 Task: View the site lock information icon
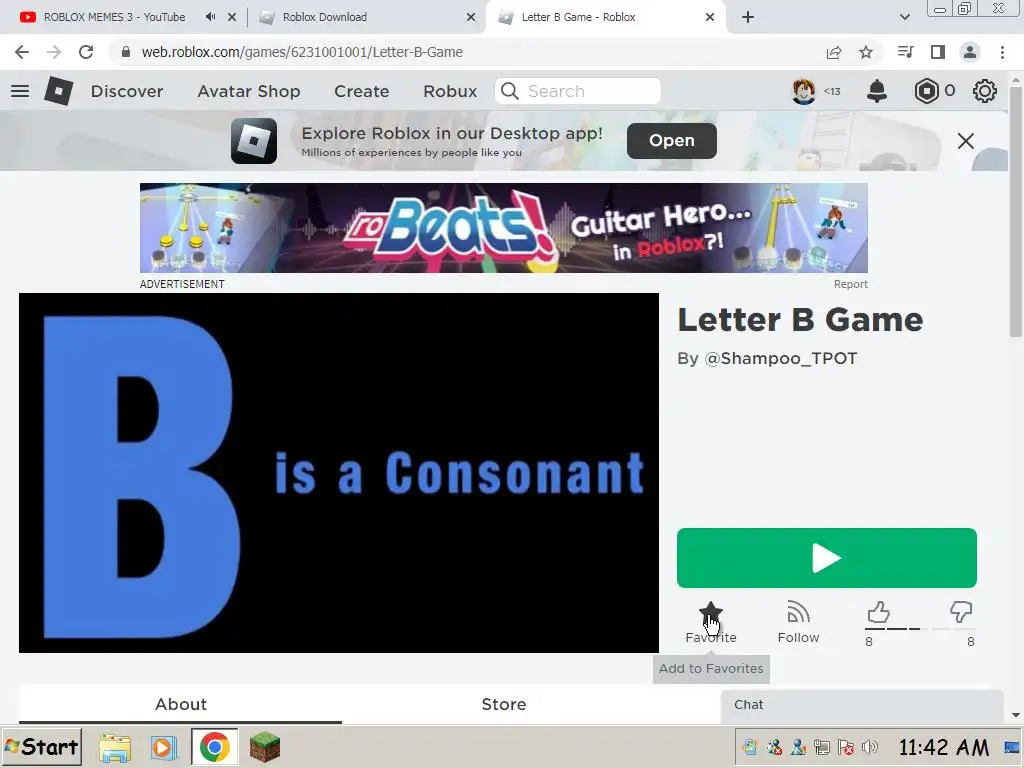(125, 52)
